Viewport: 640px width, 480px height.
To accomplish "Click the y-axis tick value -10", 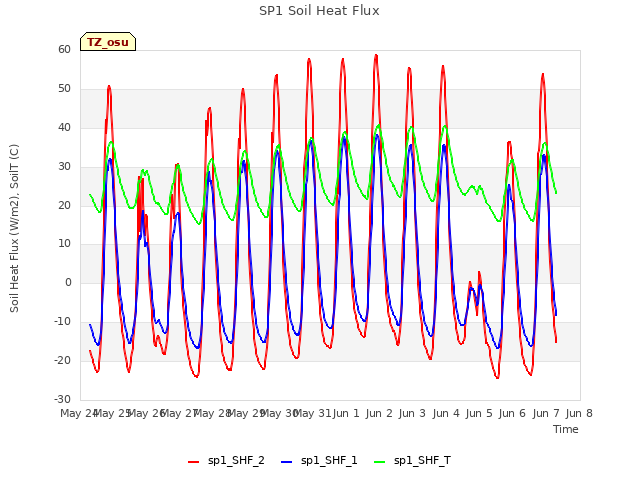I will (62, 321).
